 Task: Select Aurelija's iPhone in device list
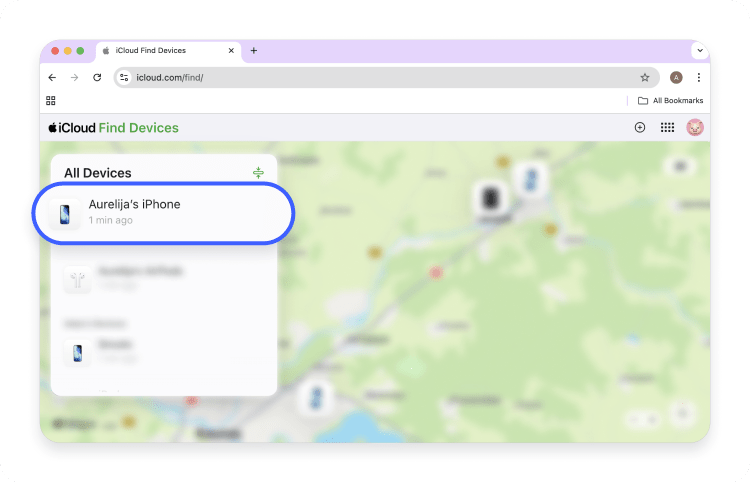[163, 211]
